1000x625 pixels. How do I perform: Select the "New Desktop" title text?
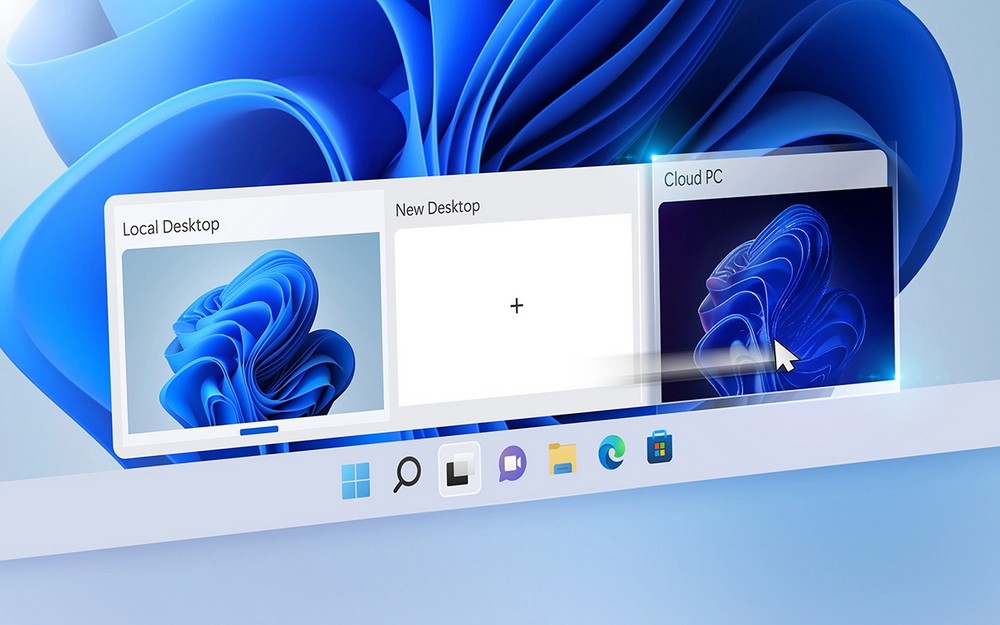click(437, 208)
